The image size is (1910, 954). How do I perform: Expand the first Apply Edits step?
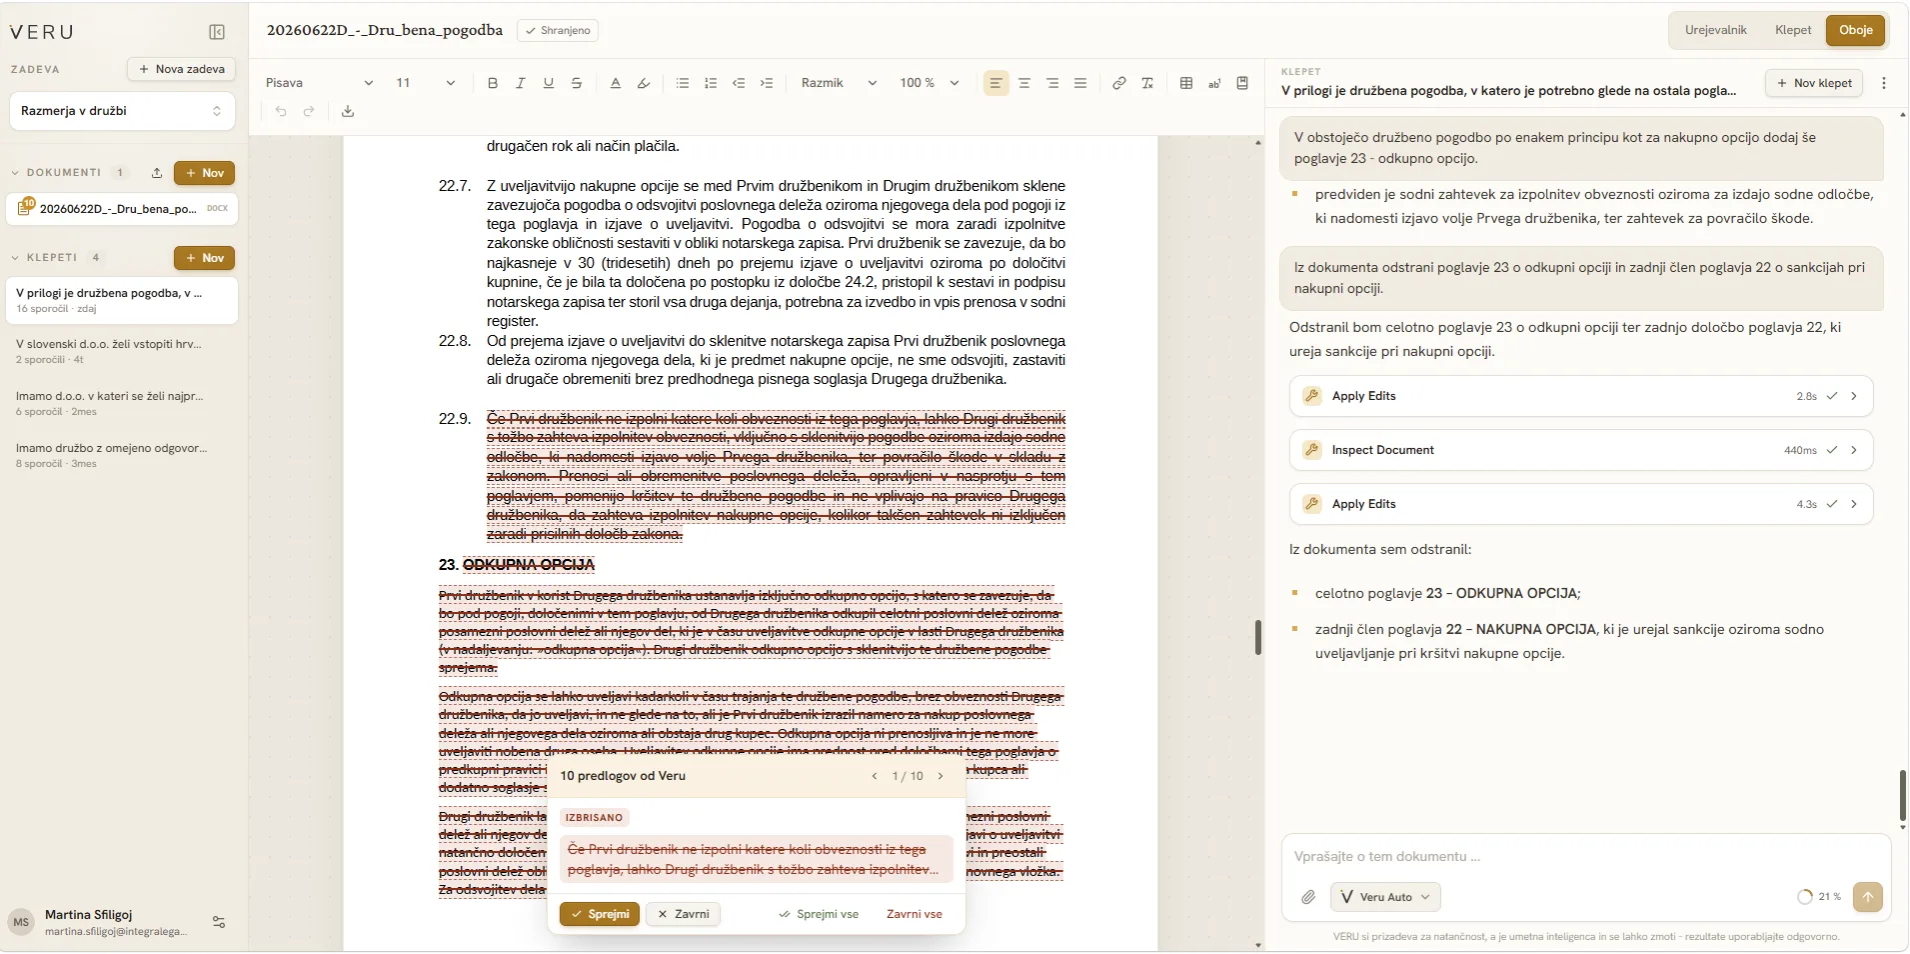tap(1580, 396)
